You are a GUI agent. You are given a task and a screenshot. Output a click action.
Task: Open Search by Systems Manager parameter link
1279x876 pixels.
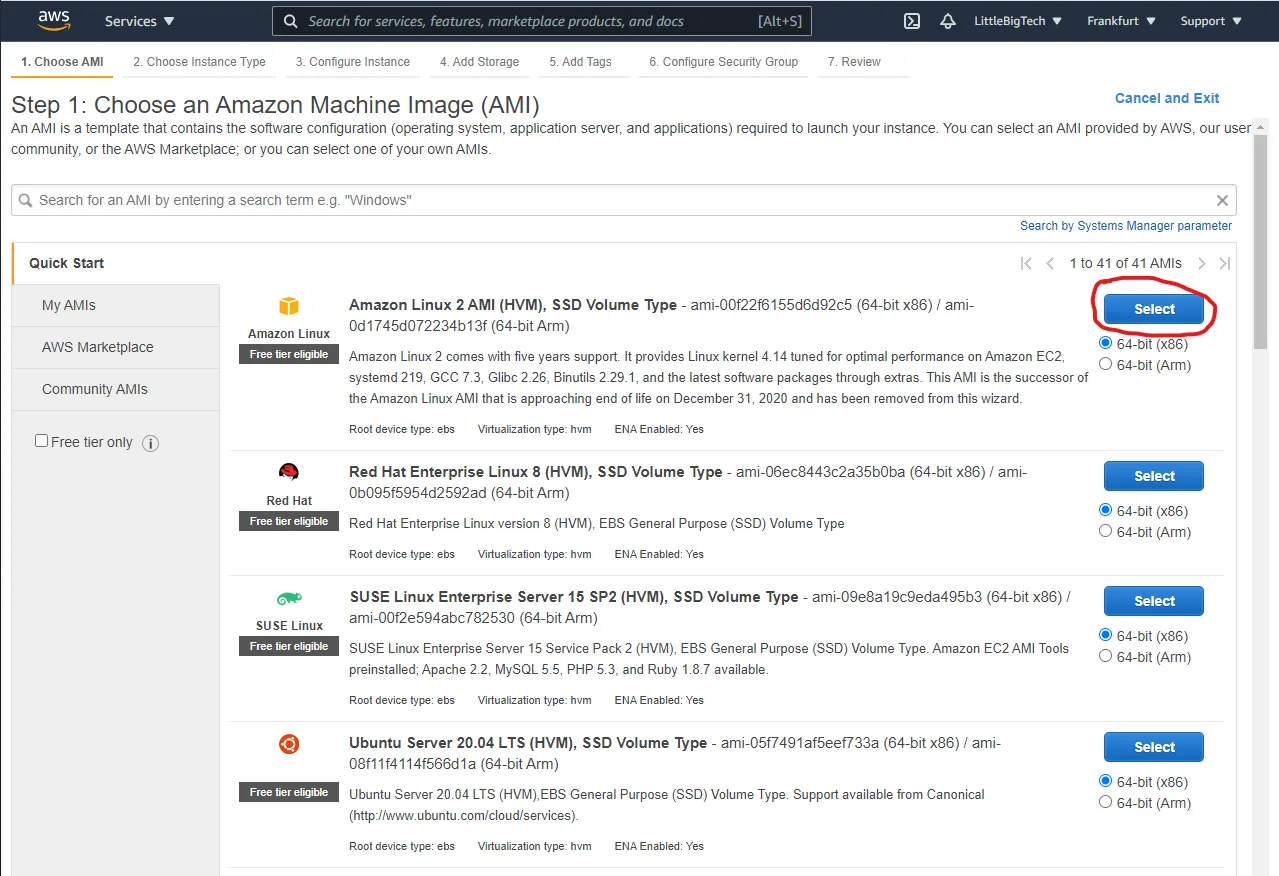click(1126, 226)
